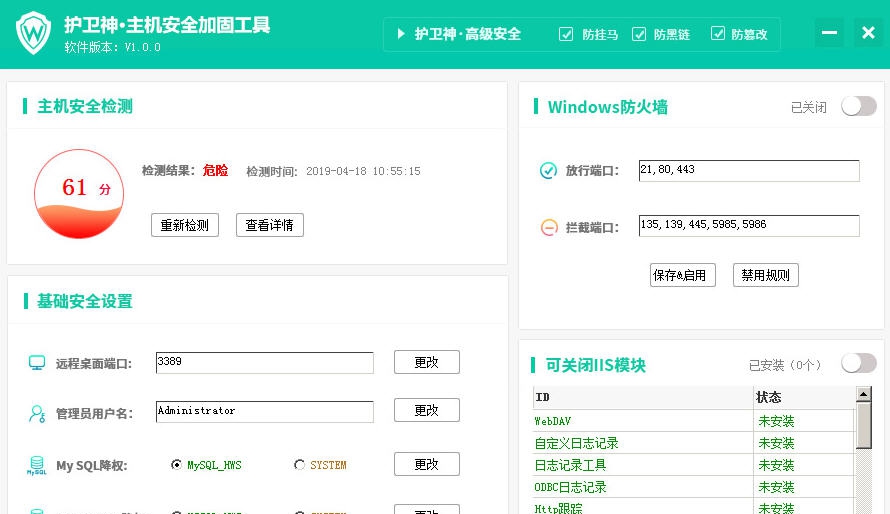Click the 已关闭 firewall status label
Viewport: 890px width, 514px height.
tap(809, 107)
